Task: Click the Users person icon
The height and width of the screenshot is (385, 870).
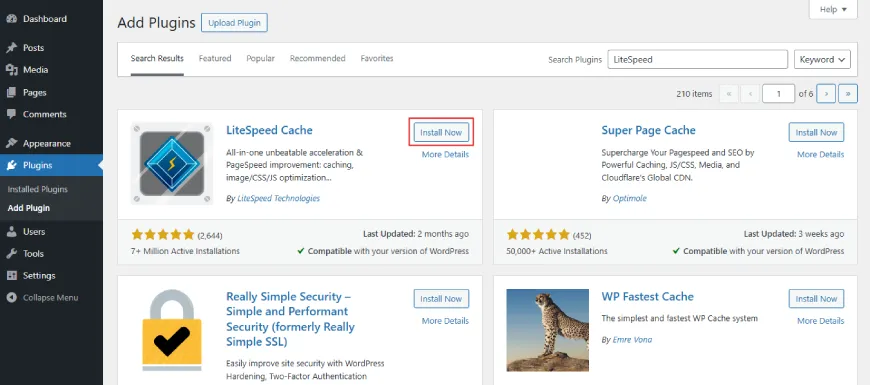Action: click(11, 231)
